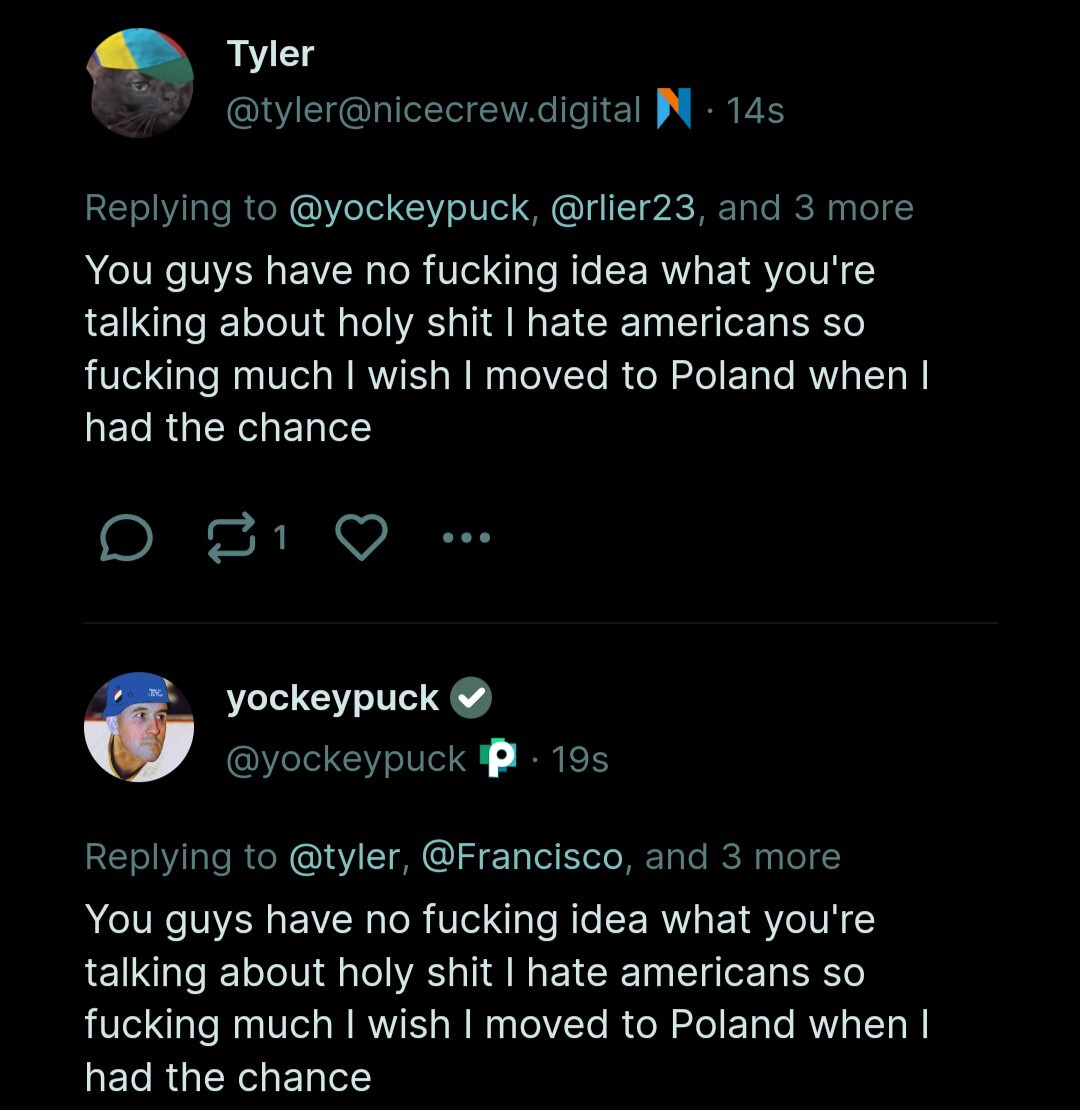Open the yockeypuck display name link
Screen dimensions: 1080x1110
333,699
